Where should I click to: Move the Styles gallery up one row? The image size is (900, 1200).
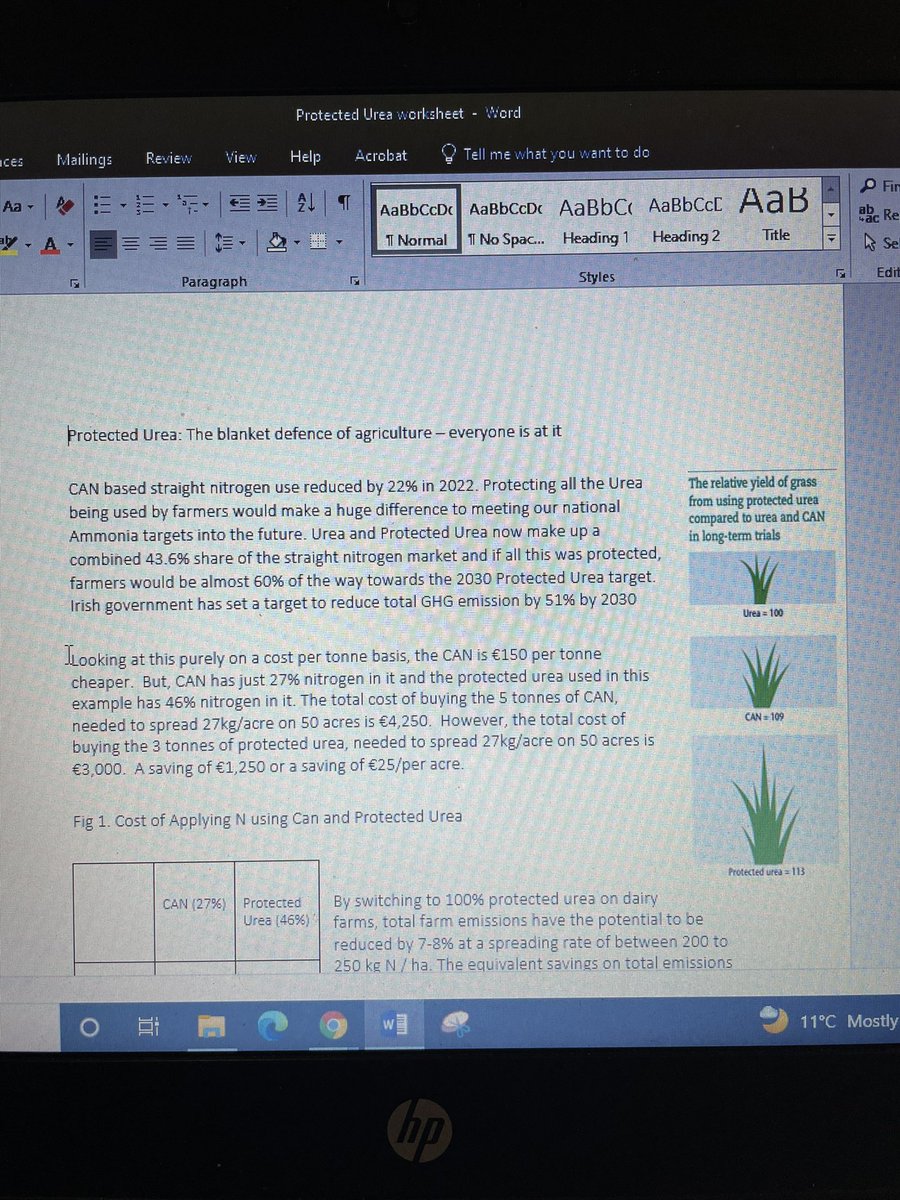coord(830,189)
